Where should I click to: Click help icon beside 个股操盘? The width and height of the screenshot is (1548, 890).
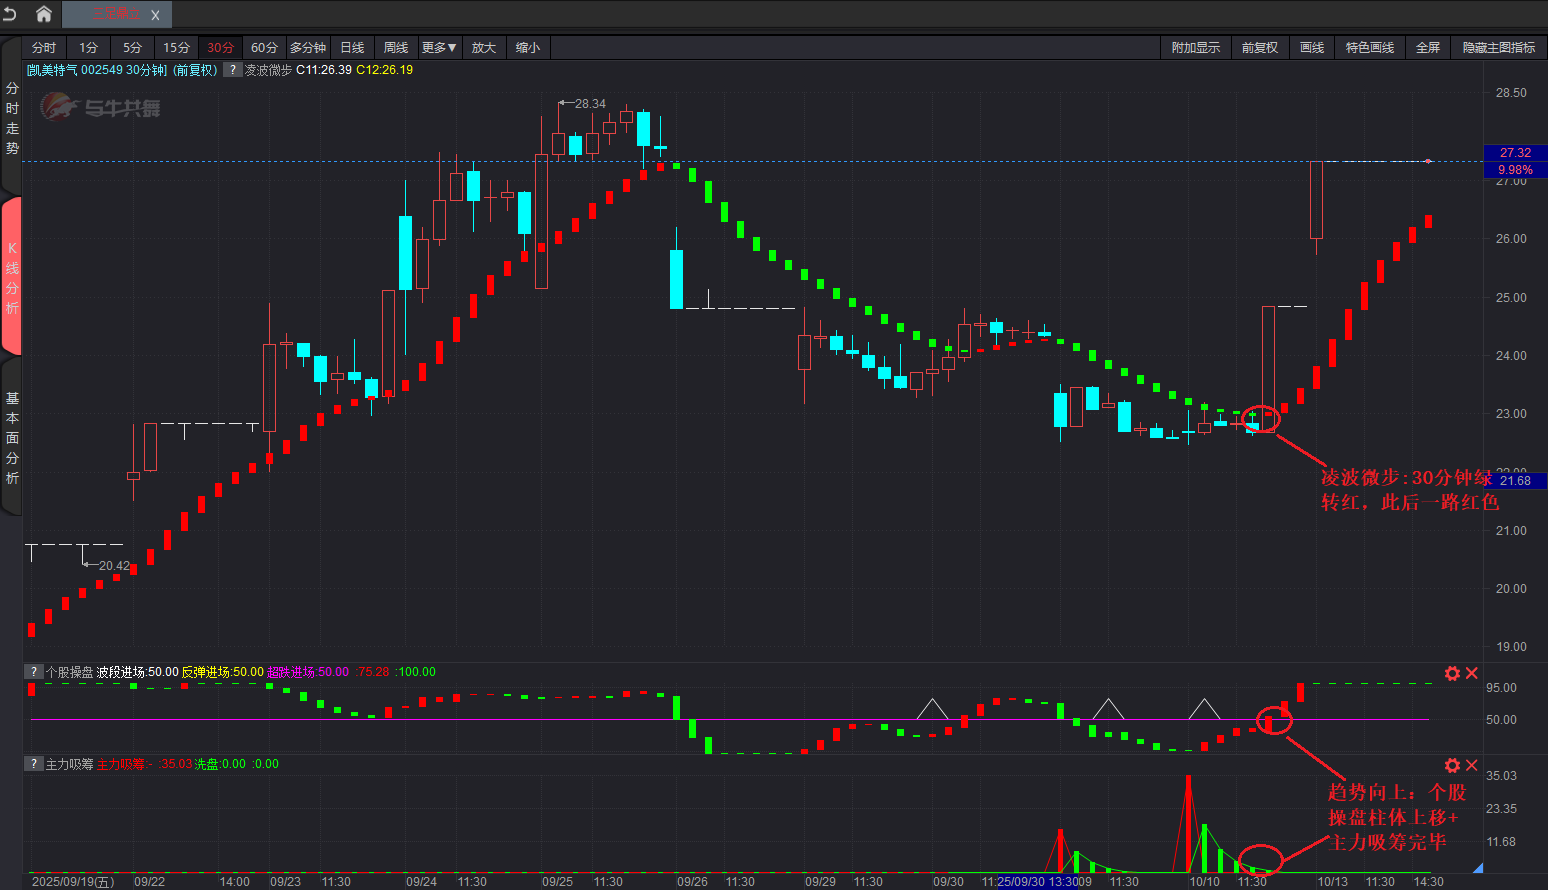coord(34,672)
